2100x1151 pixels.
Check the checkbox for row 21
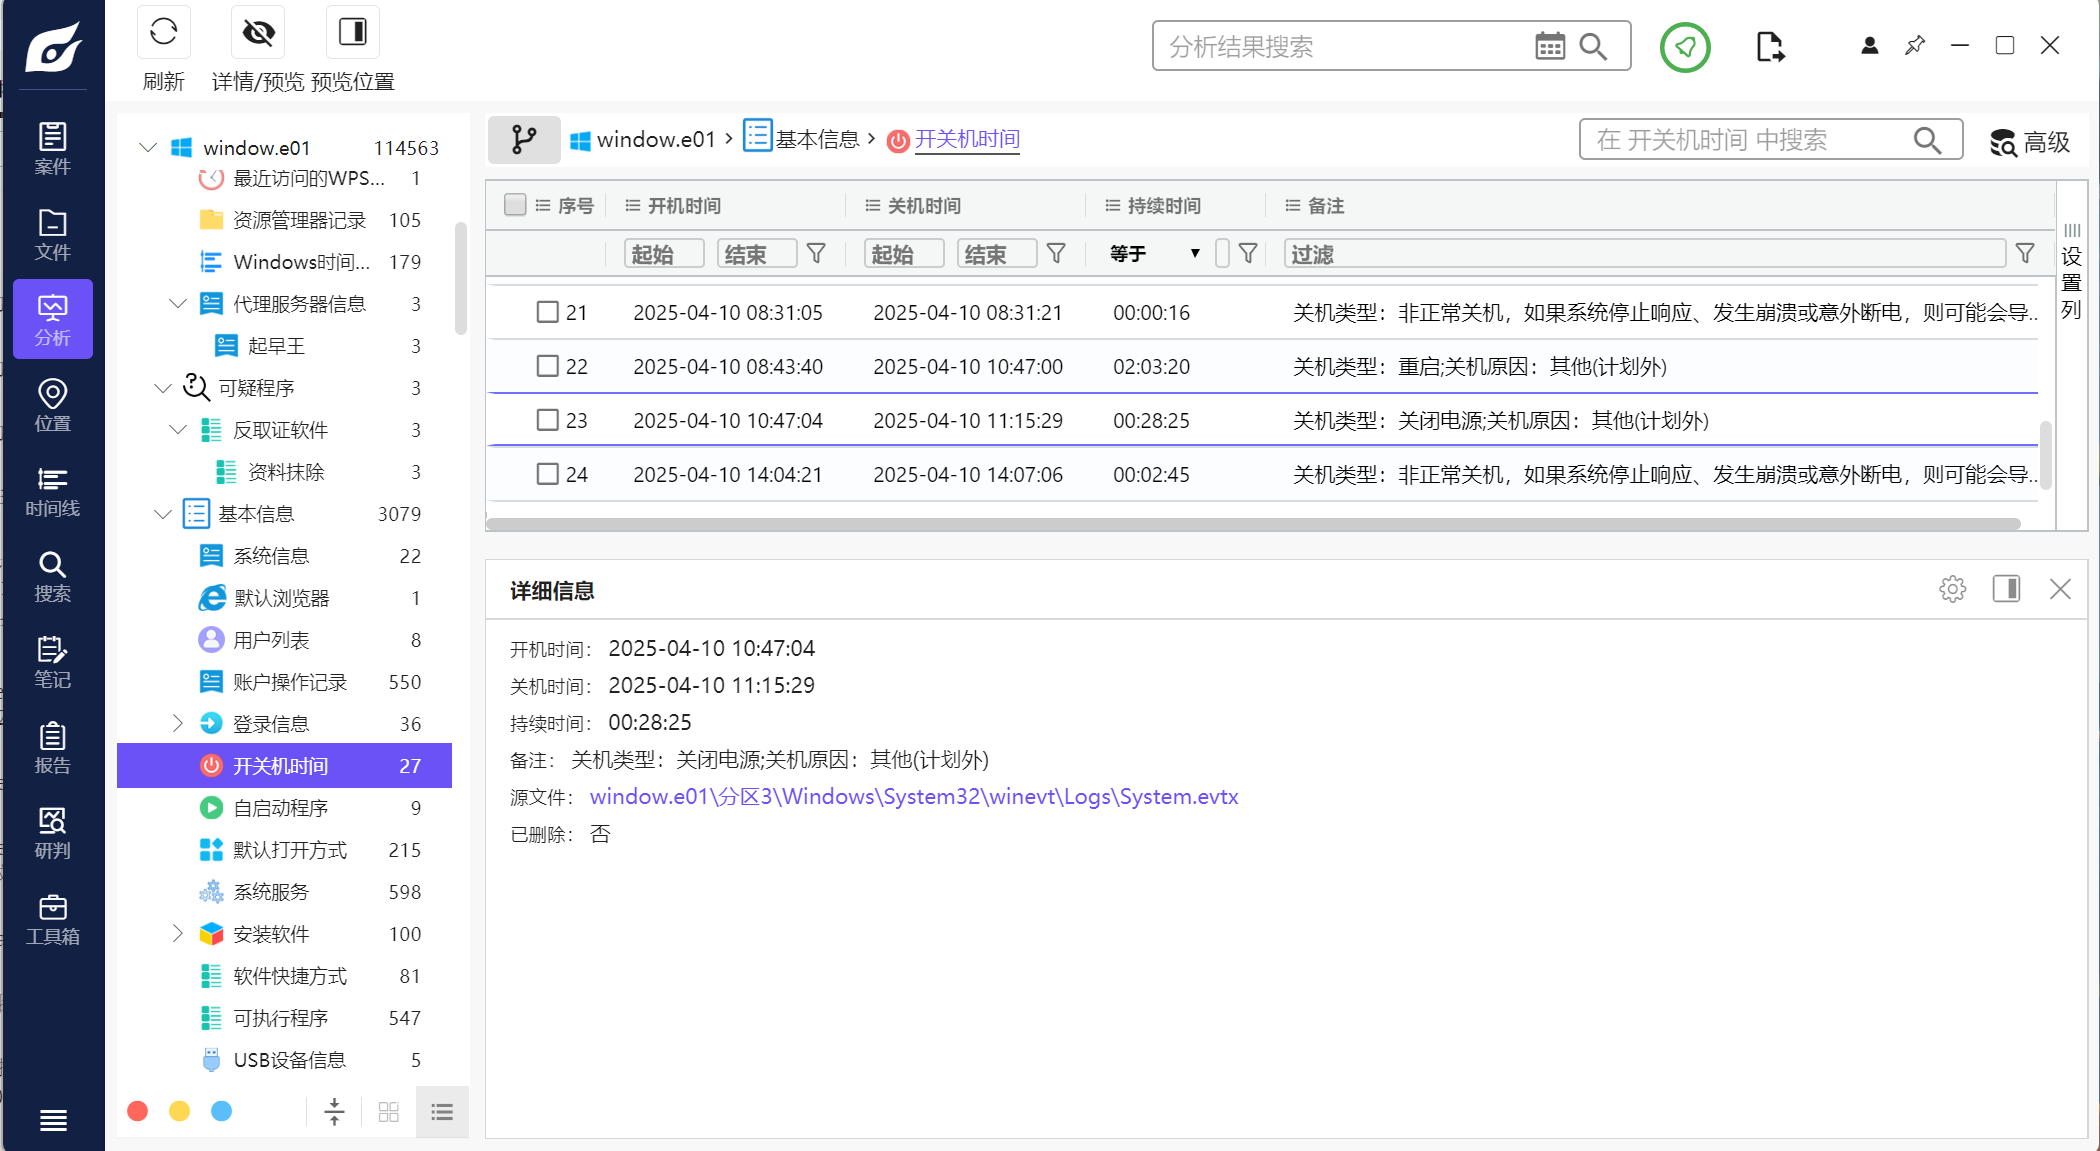pos(547,312)
